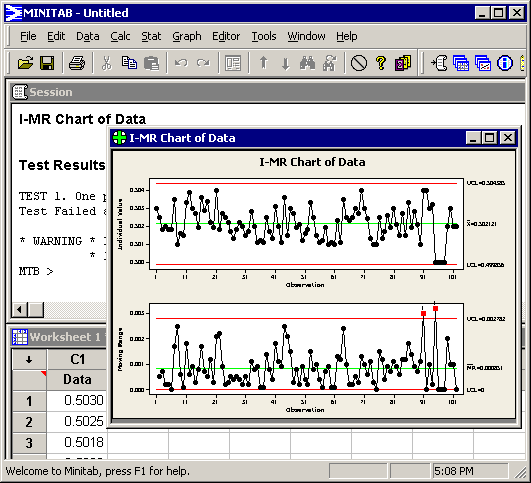531x483 pixels.
Task: Show worksheets folder toolbar icon
Action: pos(461,63)
